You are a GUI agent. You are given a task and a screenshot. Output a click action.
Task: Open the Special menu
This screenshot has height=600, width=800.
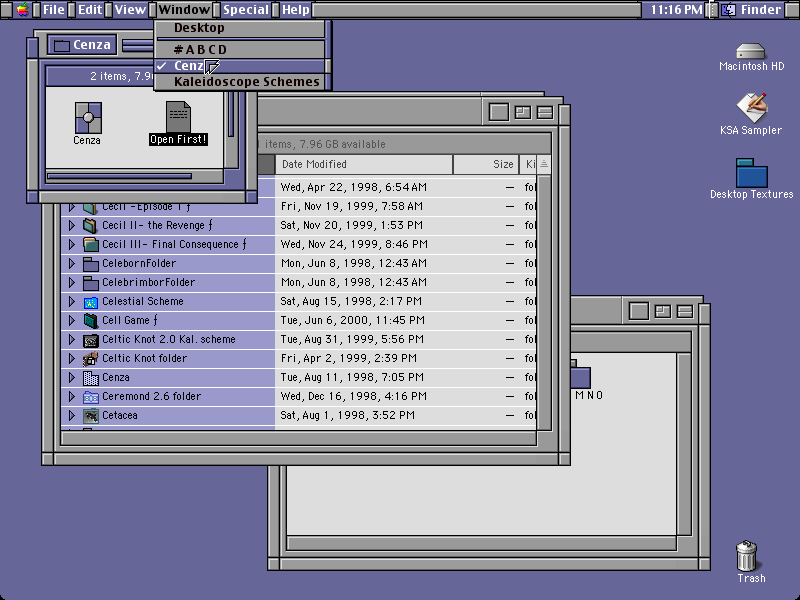(245, 9)
